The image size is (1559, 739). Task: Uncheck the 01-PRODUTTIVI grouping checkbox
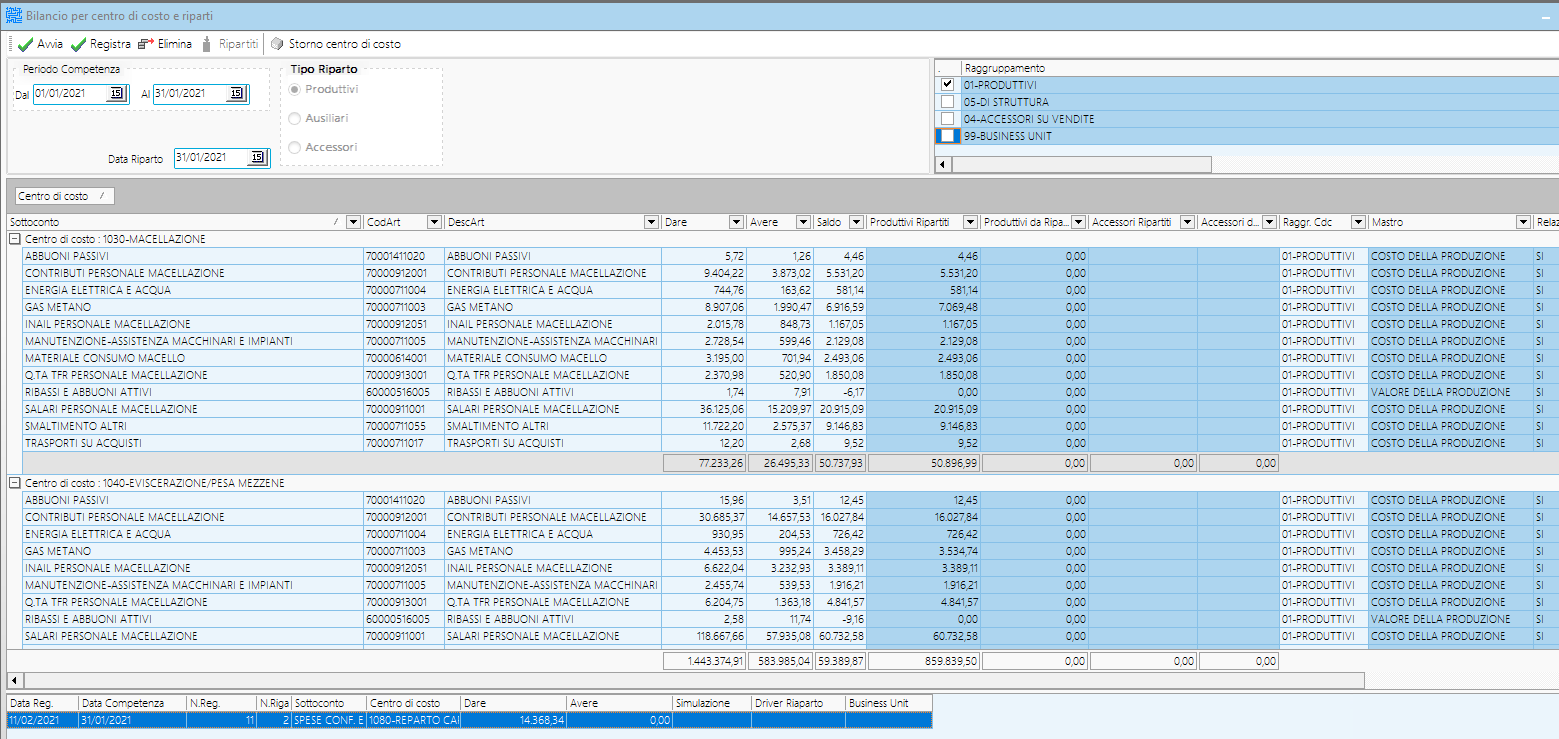[948, 85]
